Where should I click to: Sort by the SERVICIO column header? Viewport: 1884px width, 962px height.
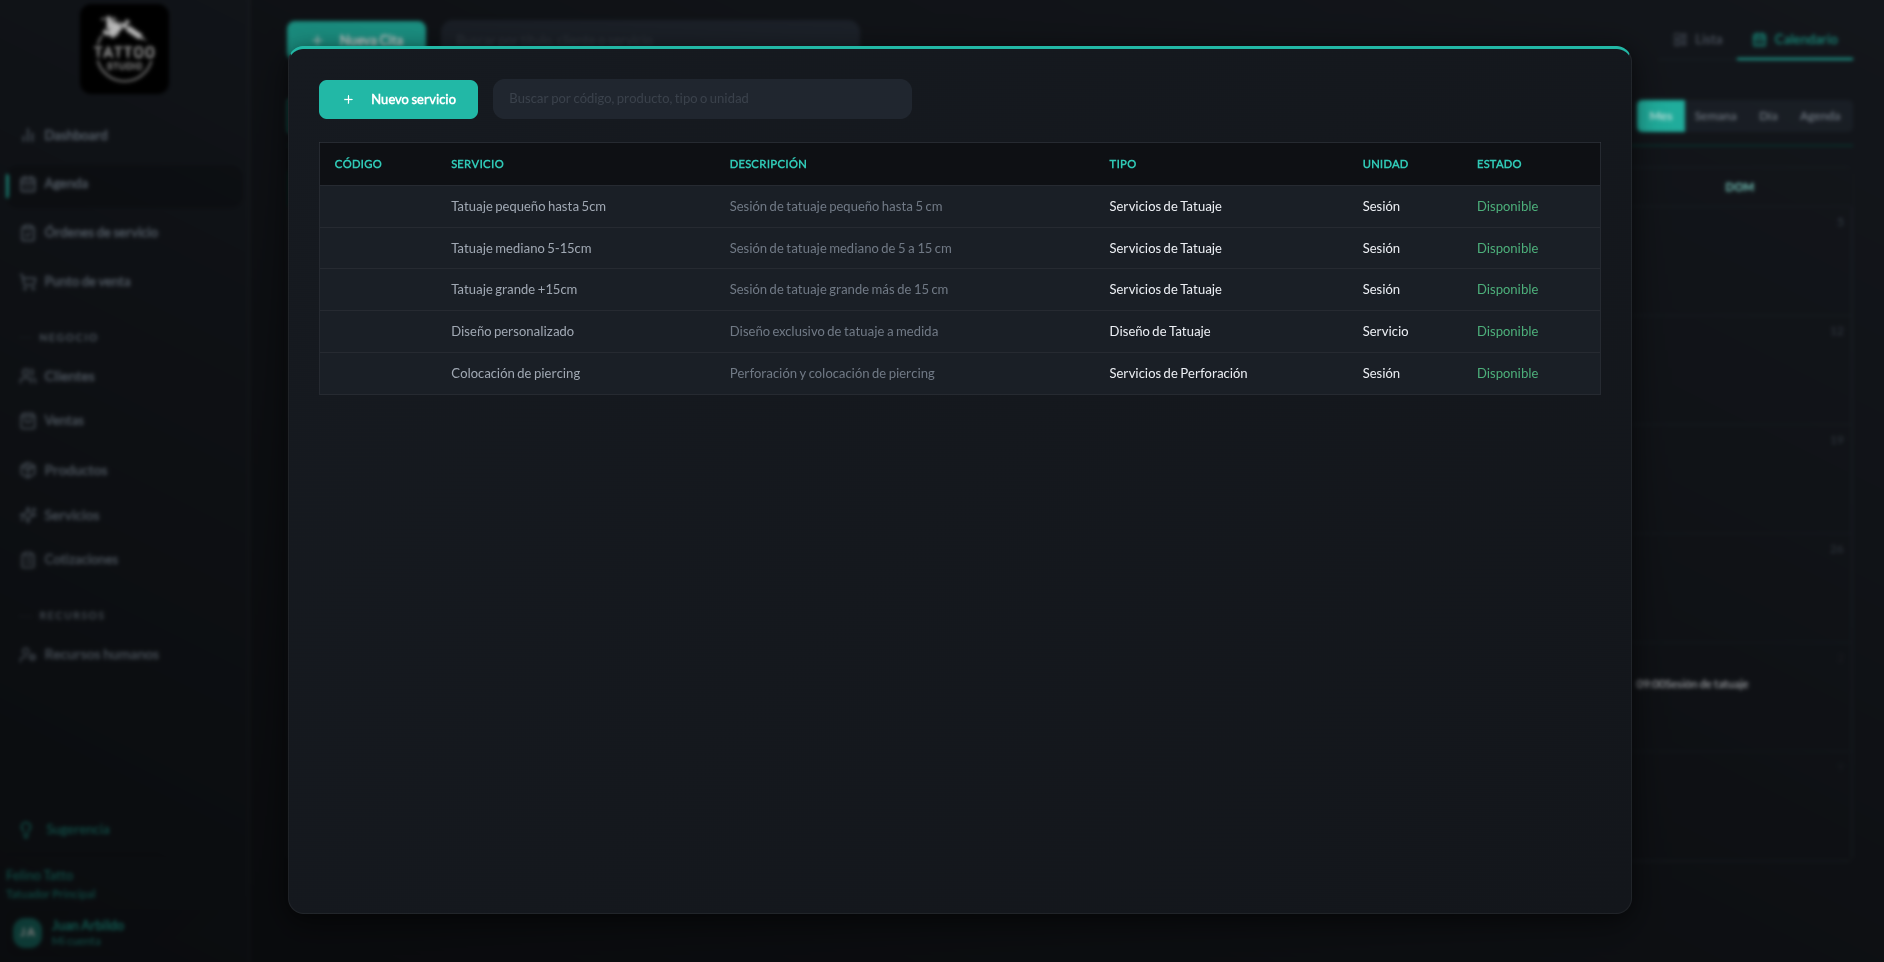point(477,164)
